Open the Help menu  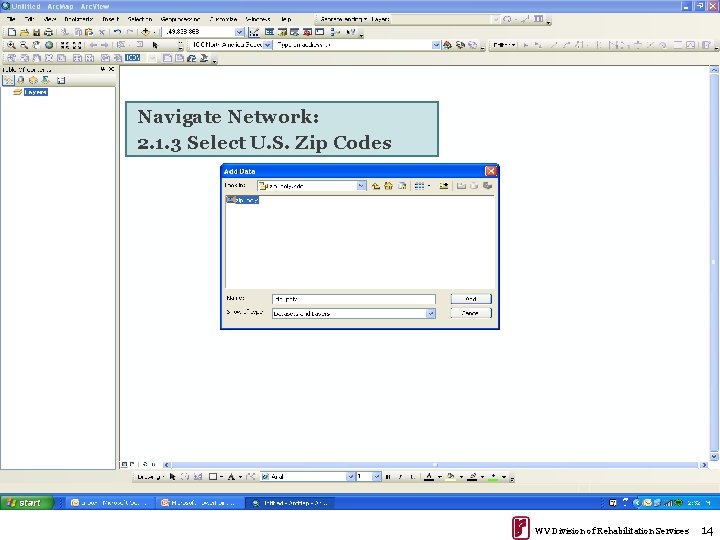286,19
